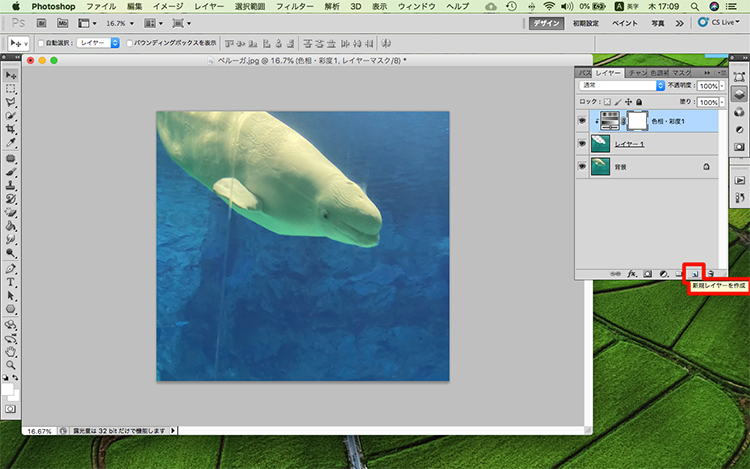Enable the バウンディングボックスを表示 checkbox

(130, 44)
